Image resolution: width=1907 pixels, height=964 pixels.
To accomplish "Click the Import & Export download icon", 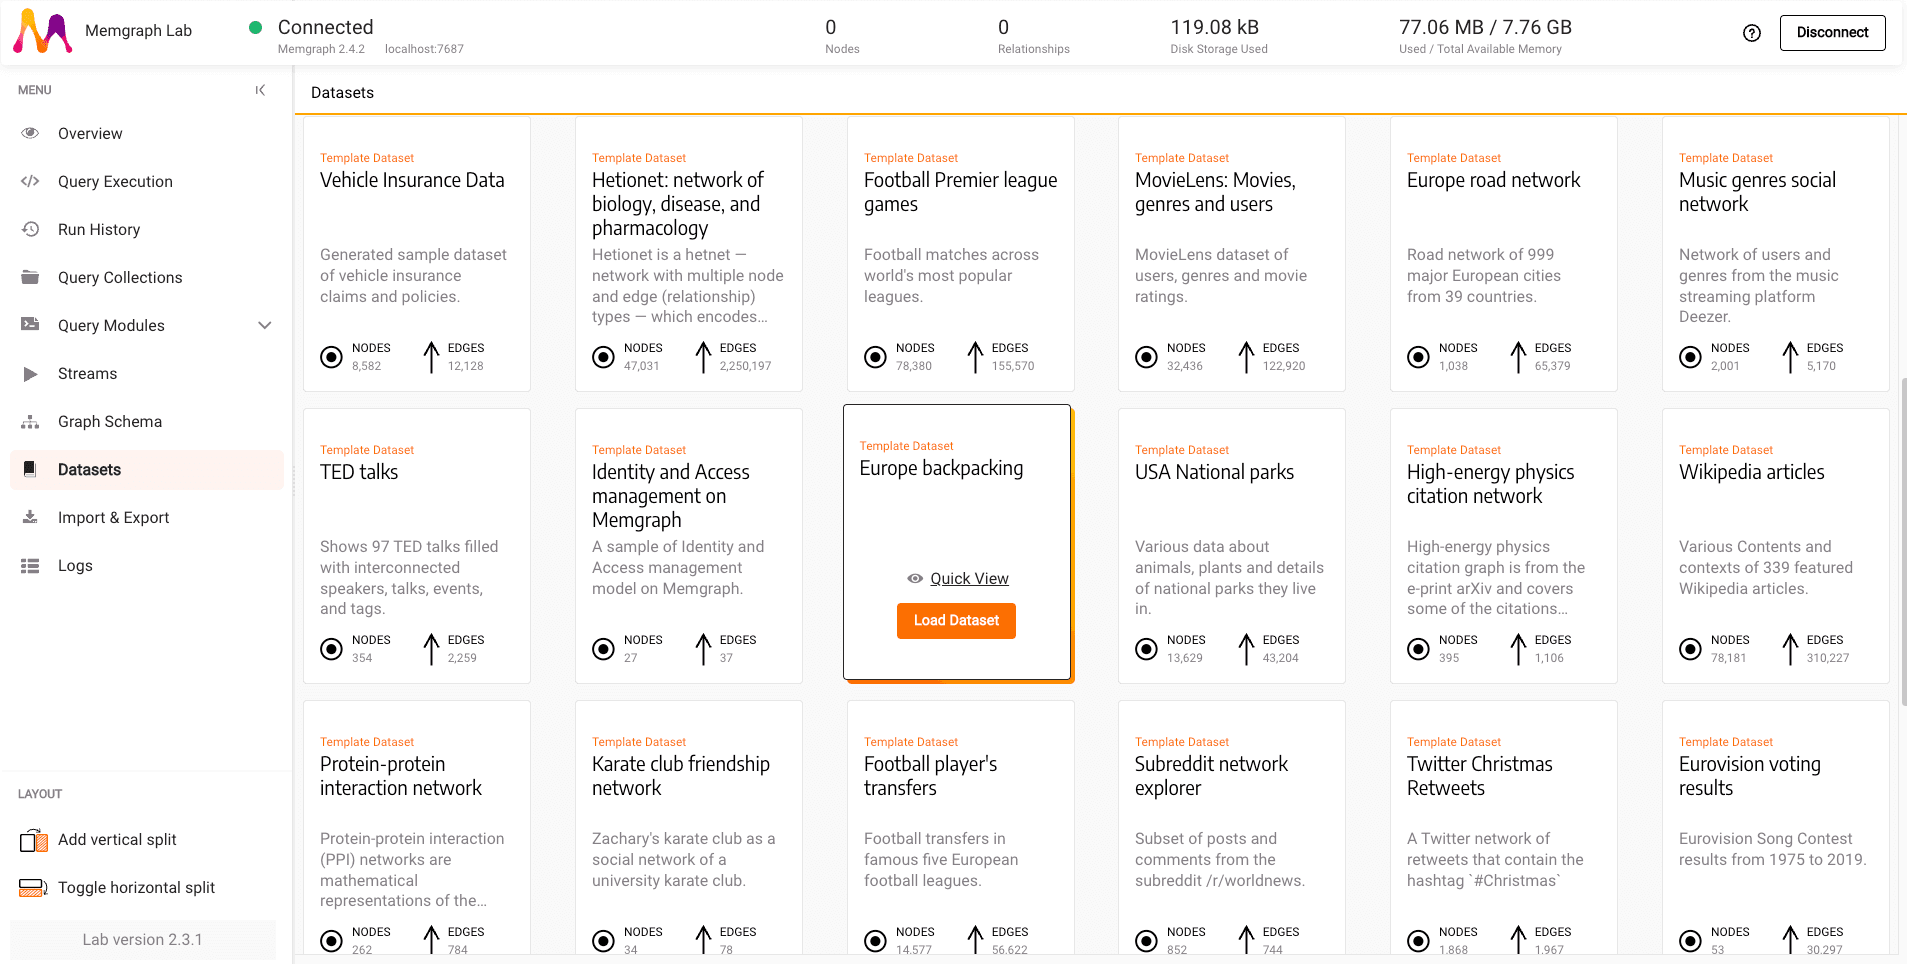I will tap(31, 517).
